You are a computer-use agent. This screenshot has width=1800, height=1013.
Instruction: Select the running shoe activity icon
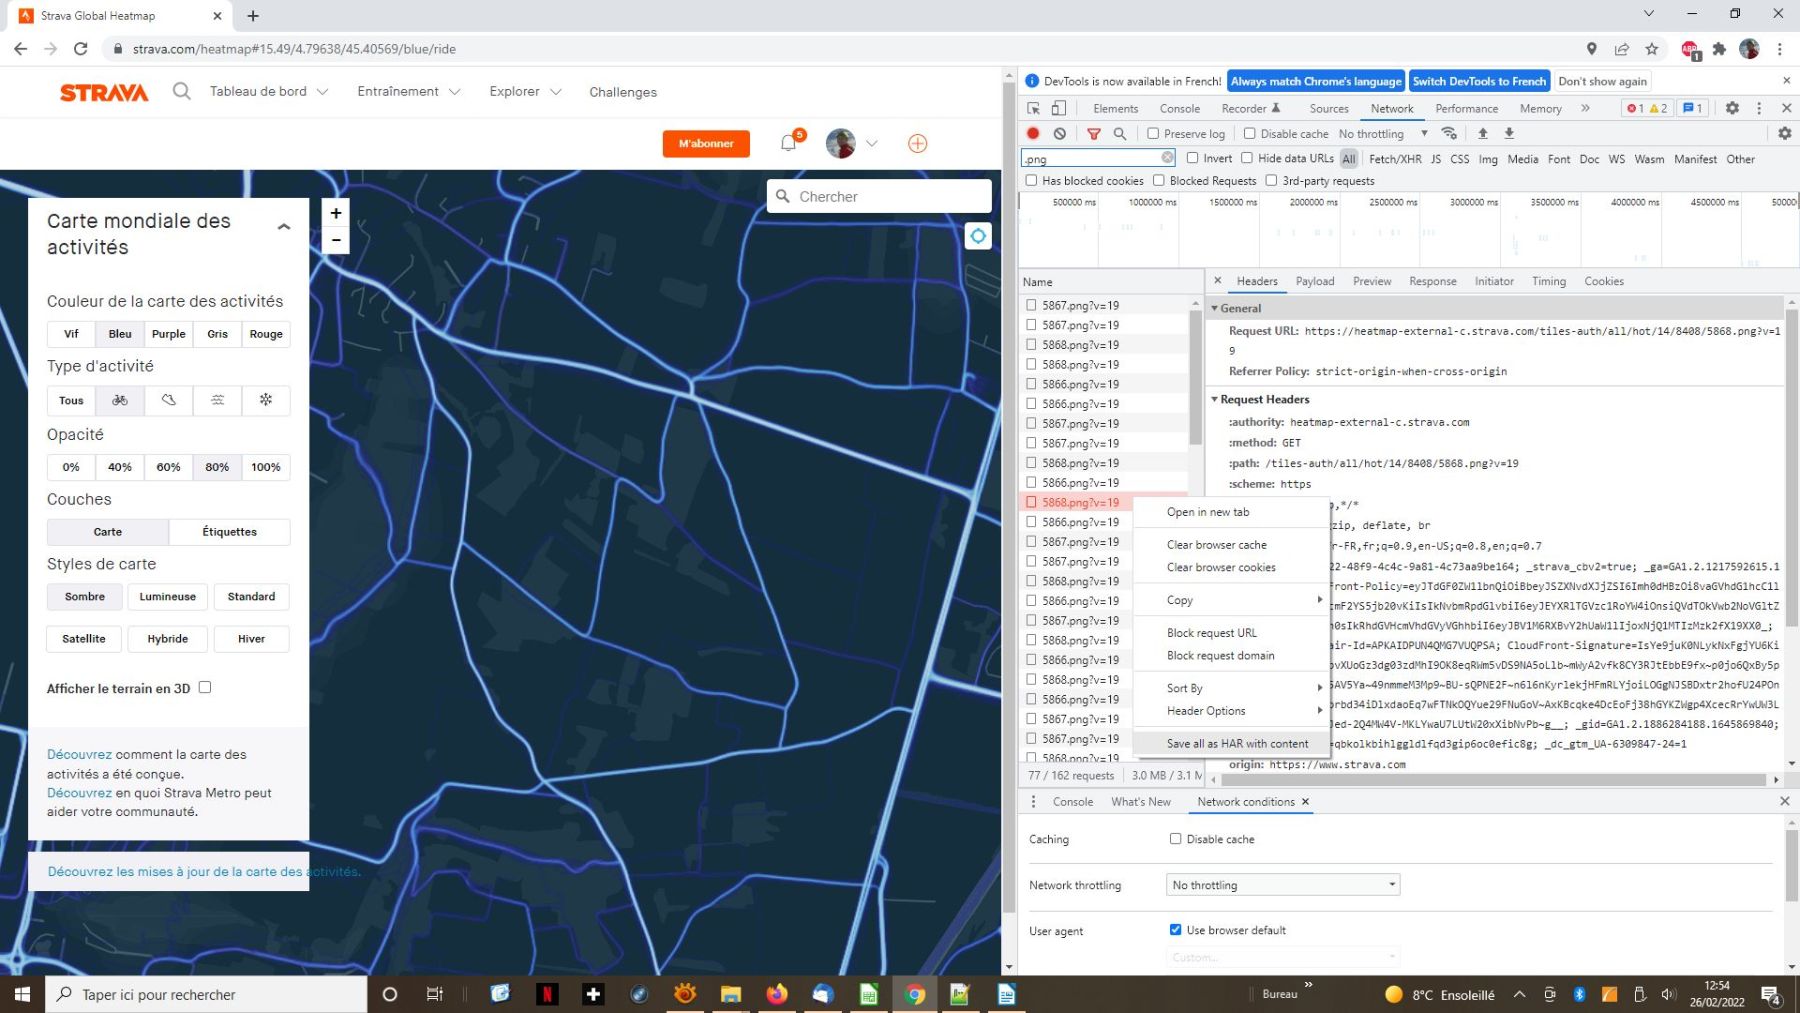(x=169, y=400)
